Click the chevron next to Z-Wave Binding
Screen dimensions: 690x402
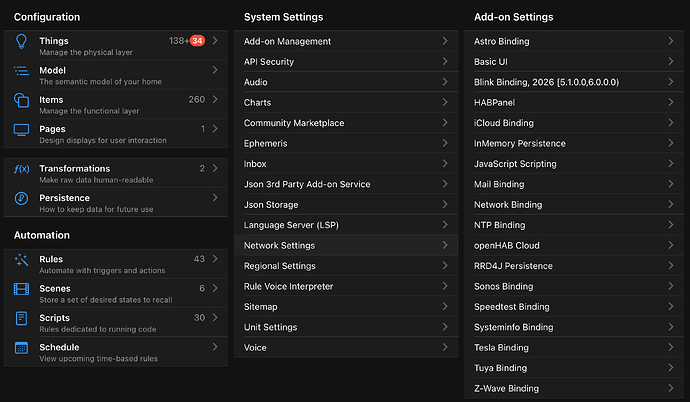(671, 388)
